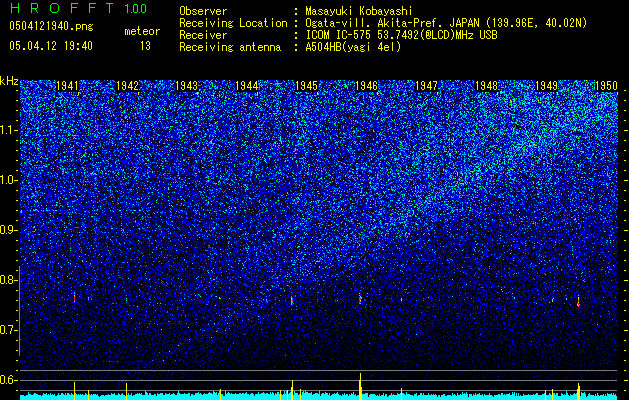
Task: Click the 1950 time marker
Action: click(606, 86)
